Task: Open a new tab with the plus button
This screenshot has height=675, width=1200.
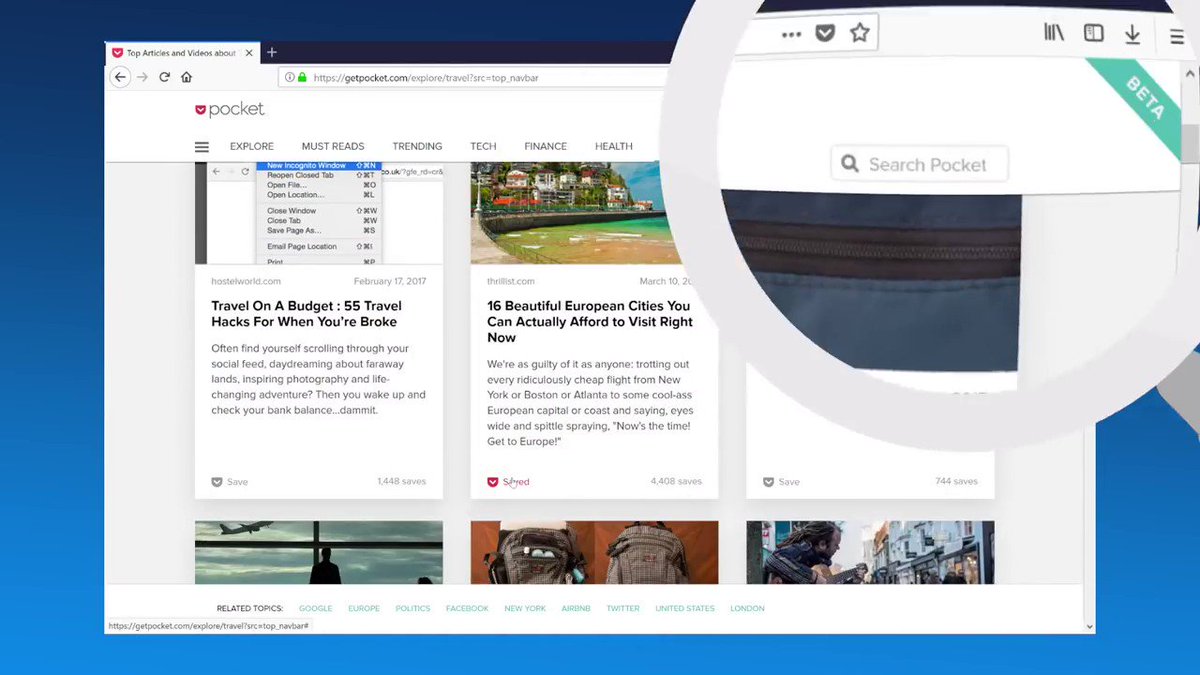Action: pyautogui.click(x=271, y=52)
